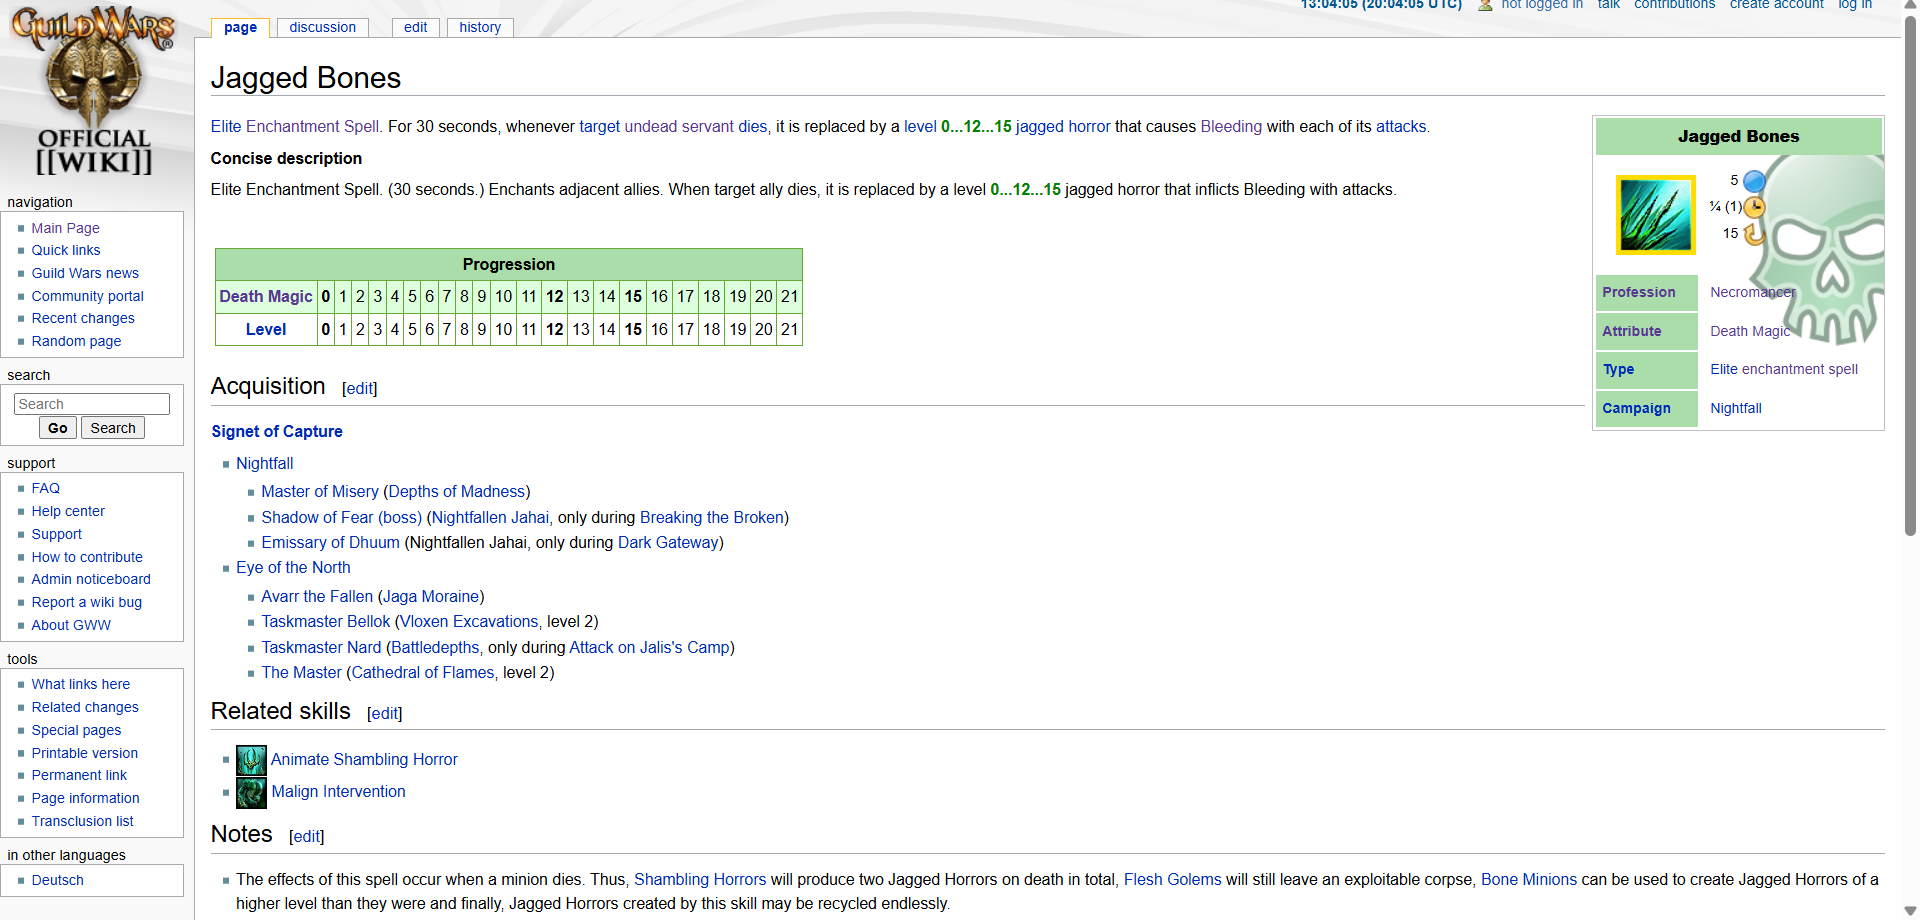Click the activation time clock icon

click(1754, 207)
